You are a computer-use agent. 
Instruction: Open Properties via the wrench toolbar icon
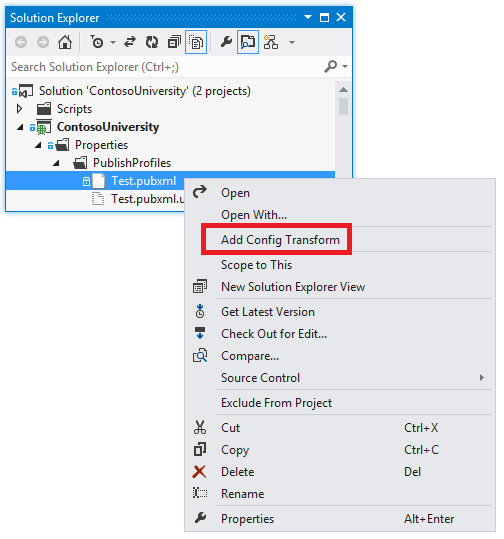(x=226, y=42)
